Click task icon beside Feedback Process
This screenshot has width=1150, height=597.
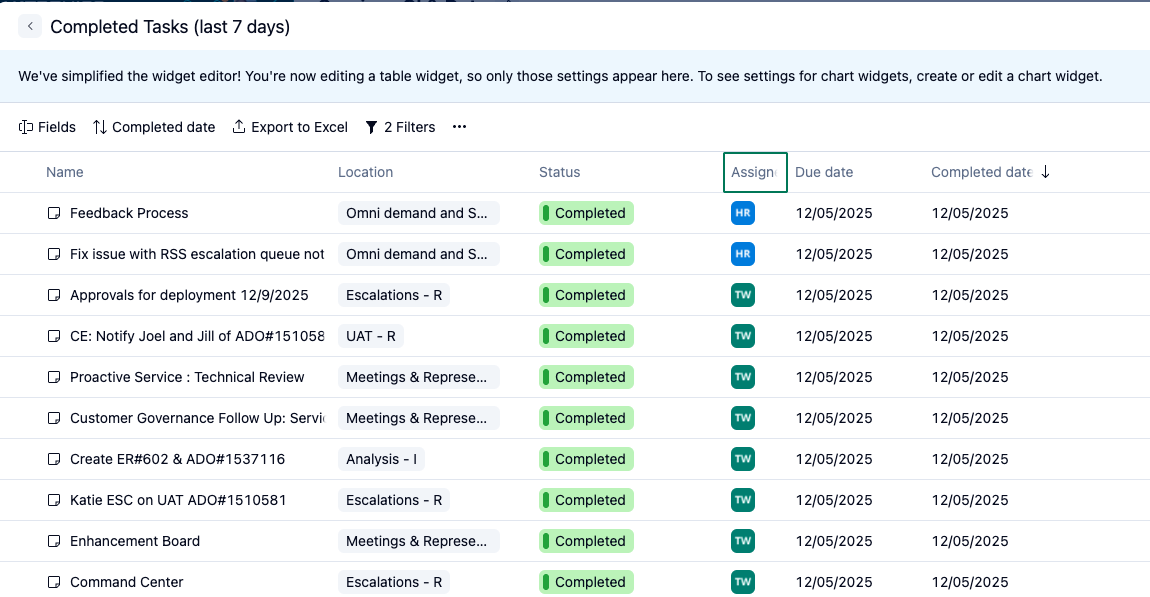(54, 213)
